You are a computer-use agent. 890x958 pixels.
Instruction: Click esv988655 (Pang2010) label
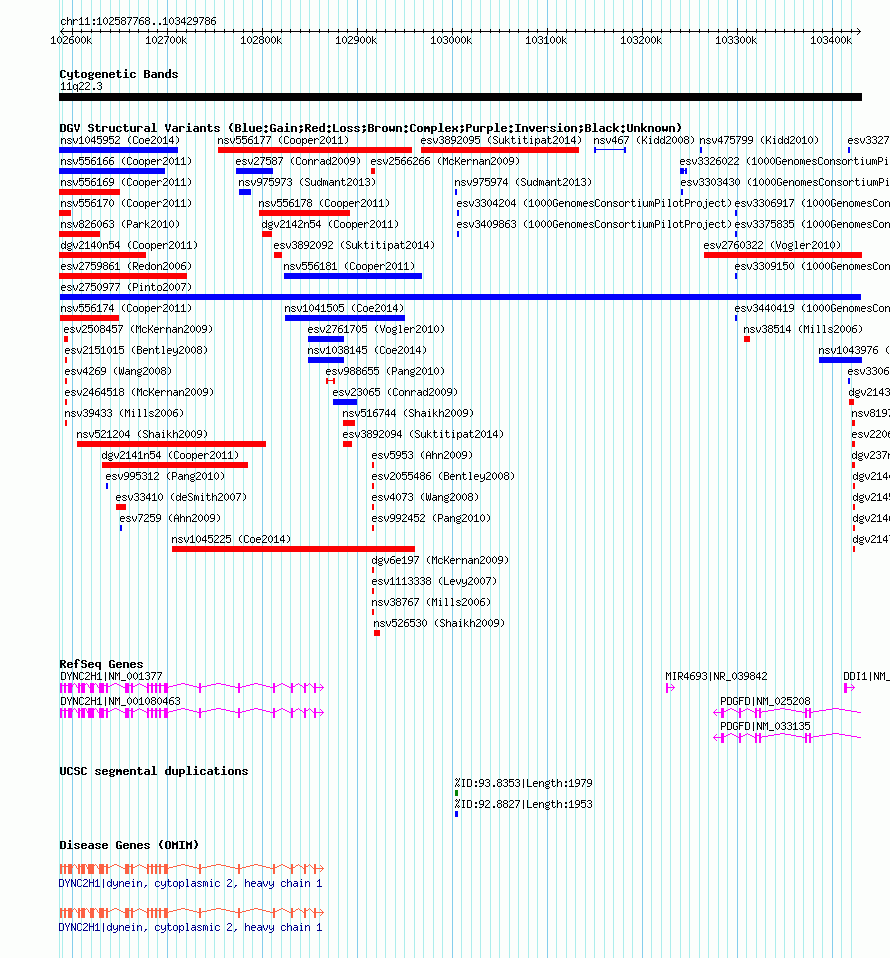click(x=385, y=371)
